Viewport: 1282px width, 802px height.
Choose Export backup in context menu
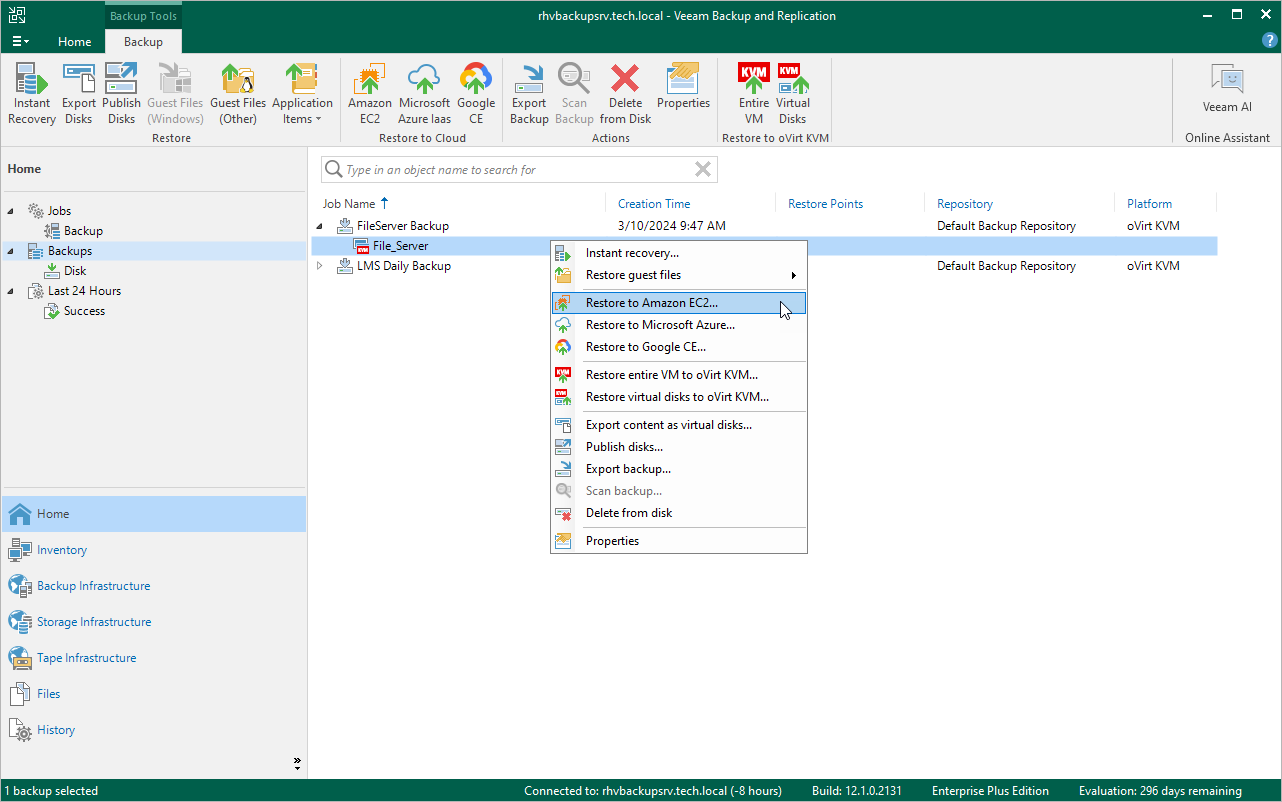[x=679, y=469]
